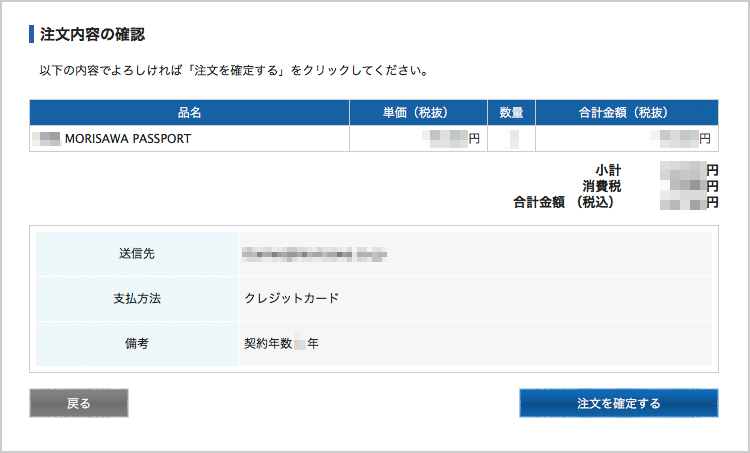Click the quantity cell in the product row
Screen dimensions: 750x453
512,139
